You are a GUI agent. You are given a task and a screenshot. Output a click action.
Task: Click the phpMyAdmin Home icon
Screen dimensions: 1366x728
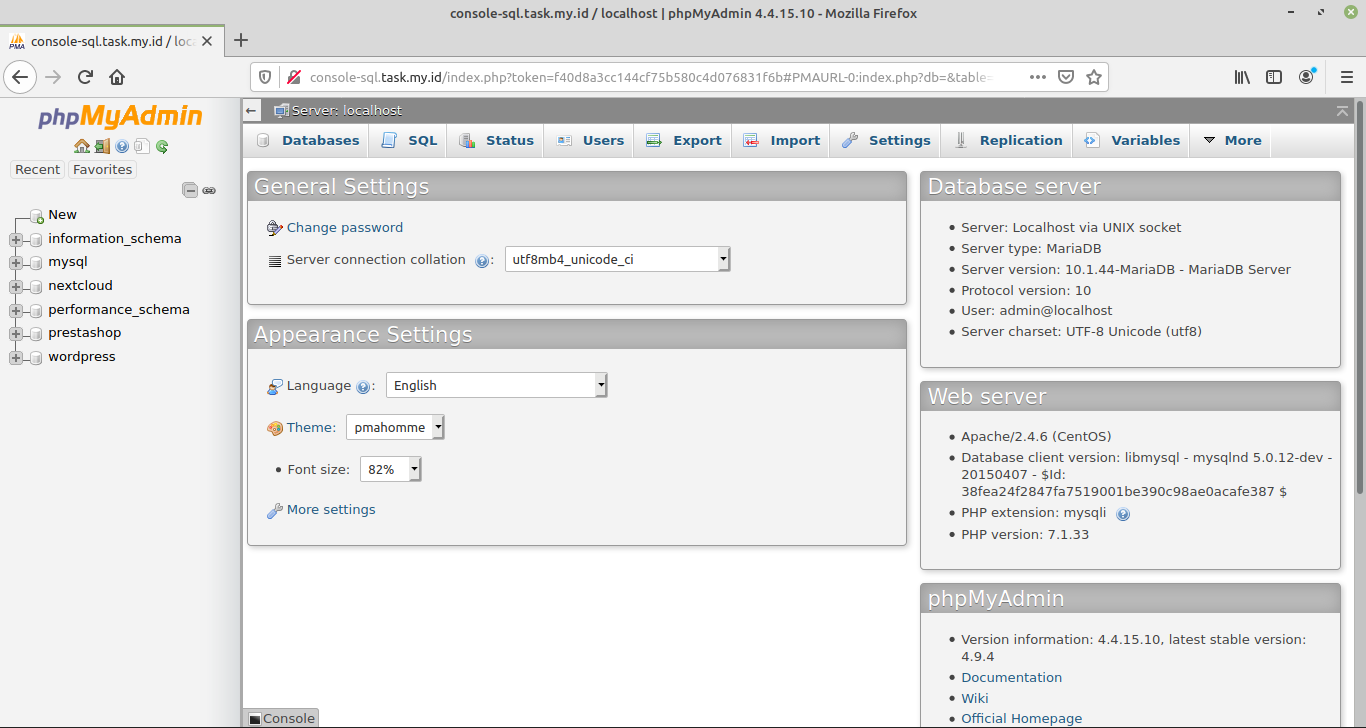(82, 146)
